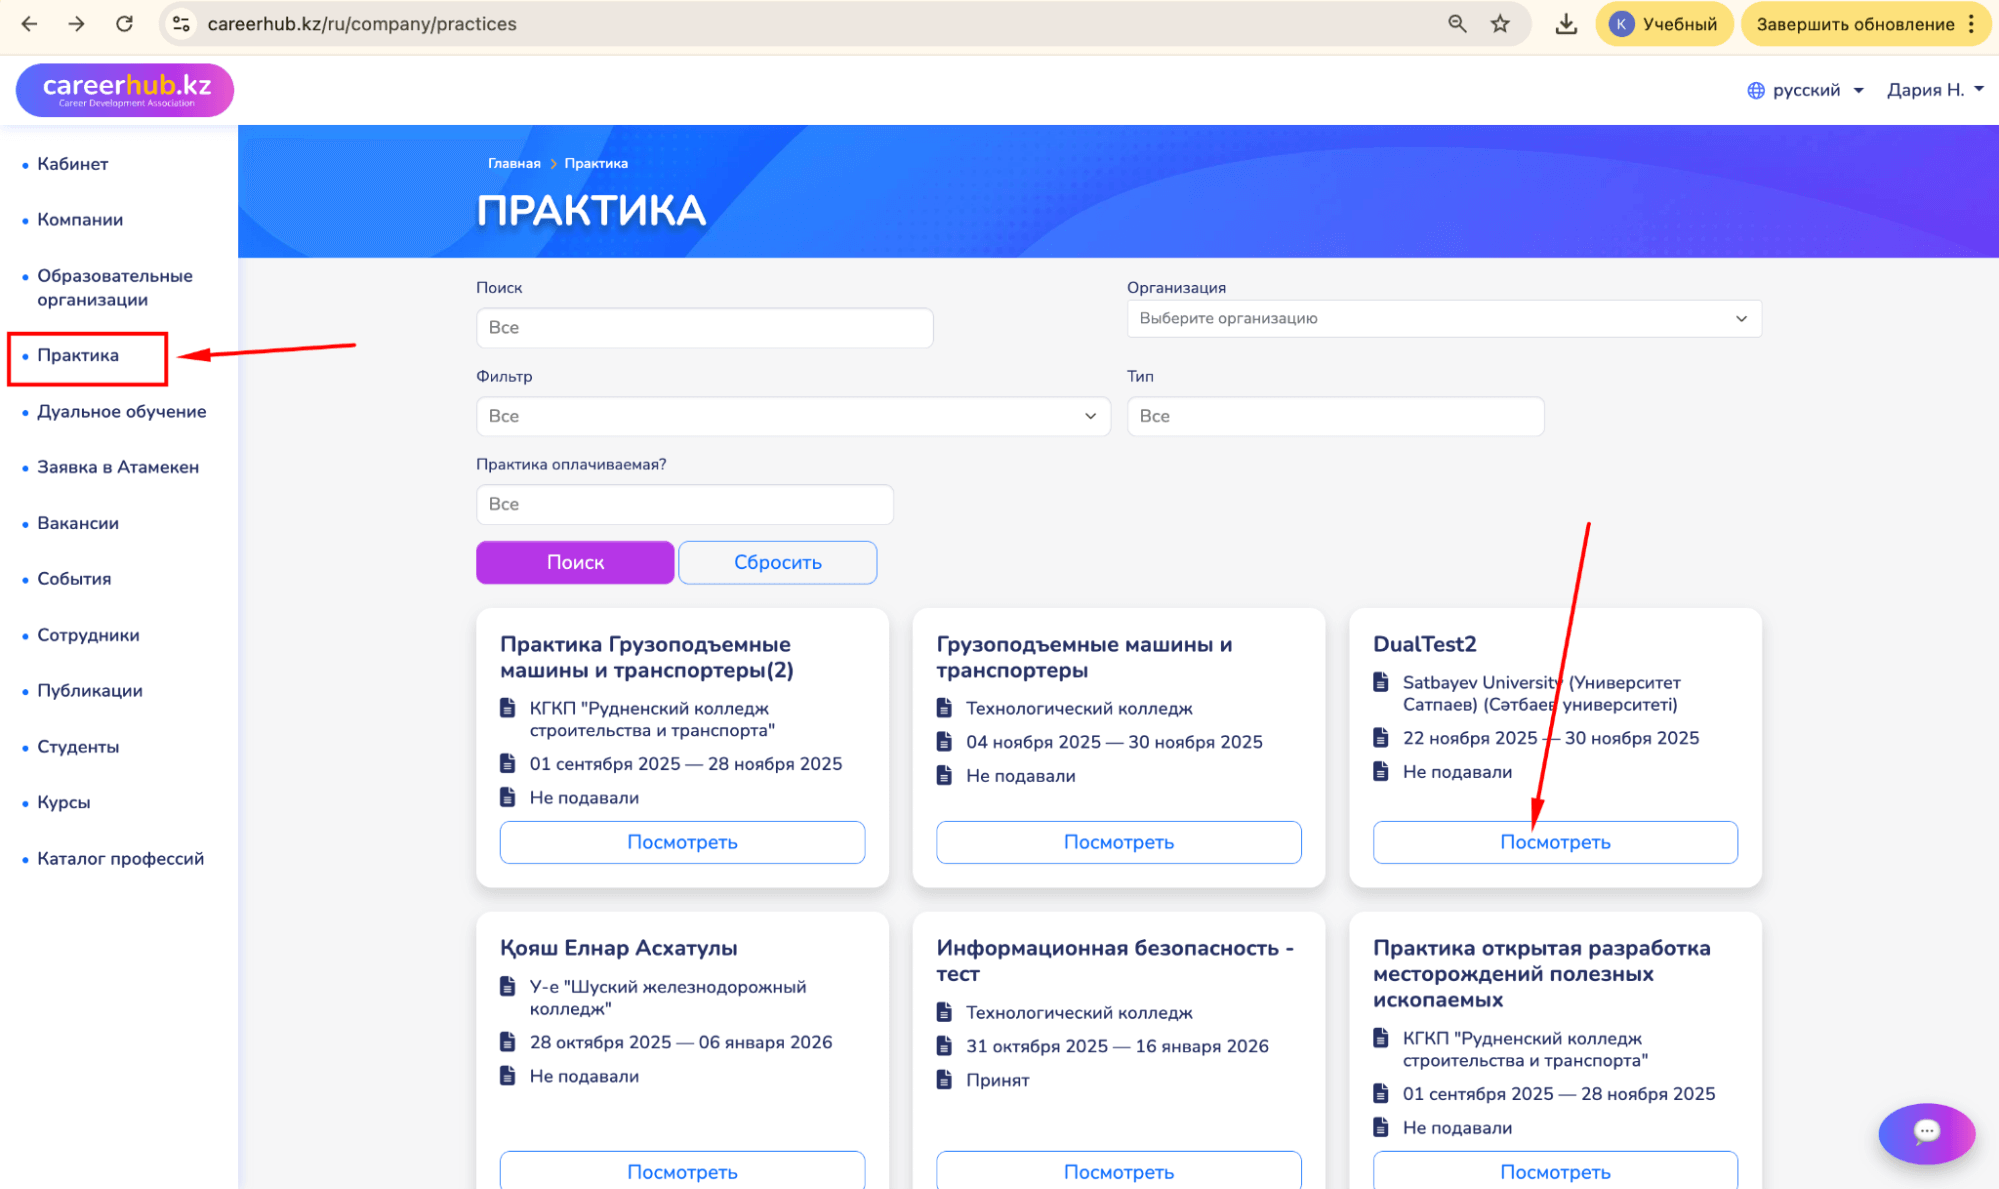
Task: Open the русский language selector
Action: pyautogui.click(x=1805, y=90)
